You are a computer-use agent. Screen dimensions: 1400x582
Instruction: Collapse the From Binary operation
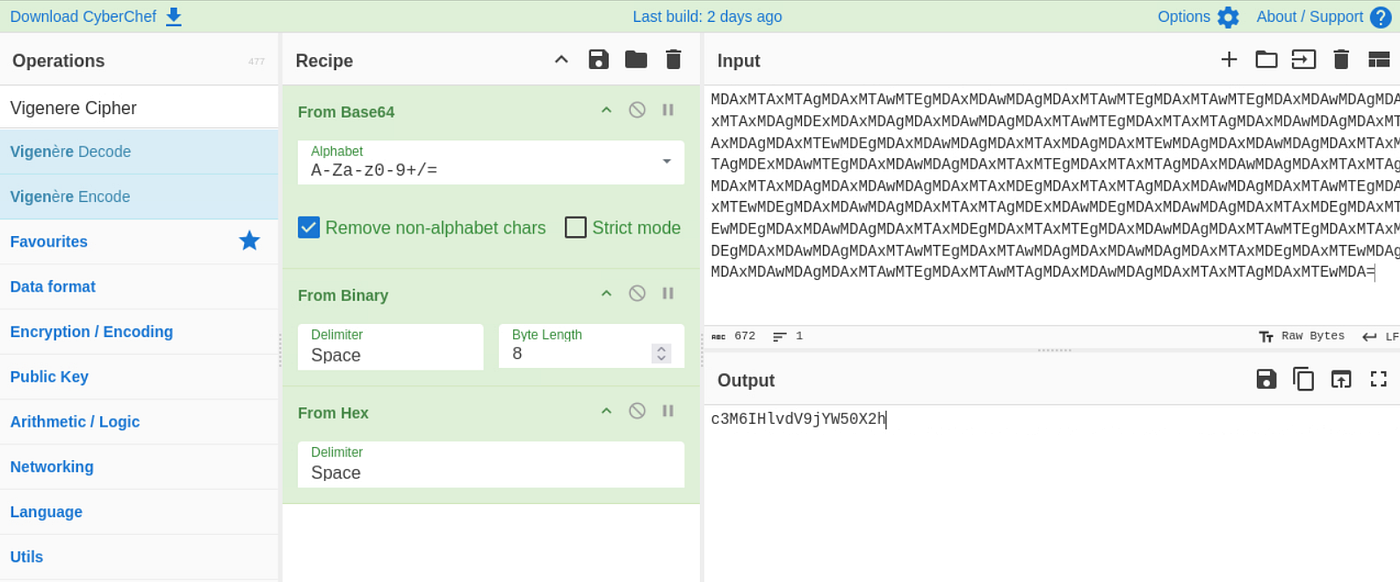(x=606, y=294)
